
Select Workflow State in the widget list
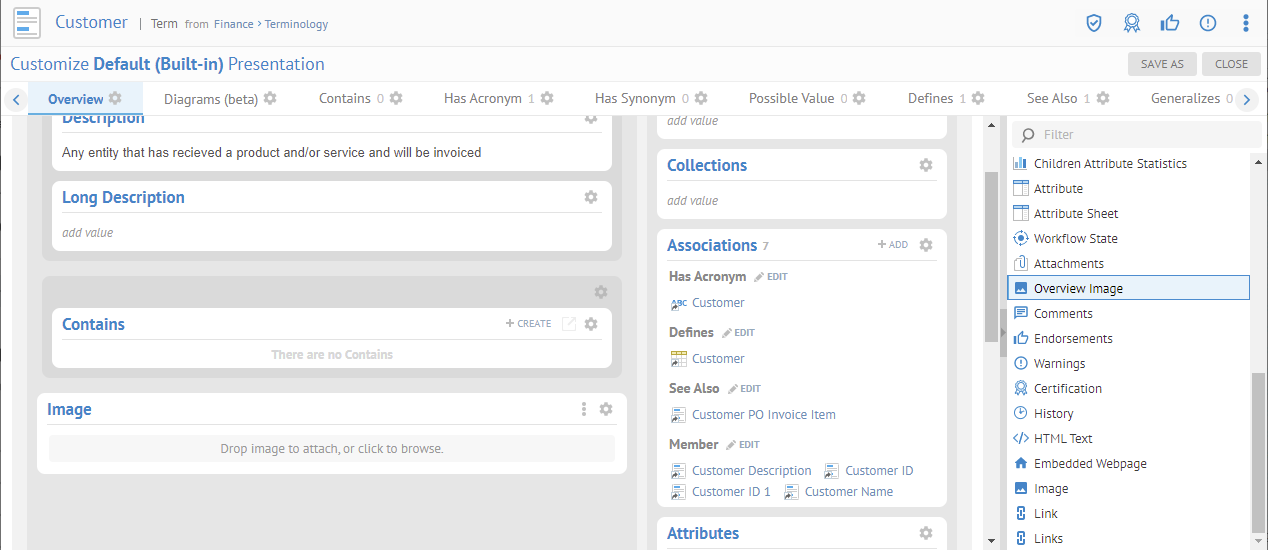click(1075, 239)
